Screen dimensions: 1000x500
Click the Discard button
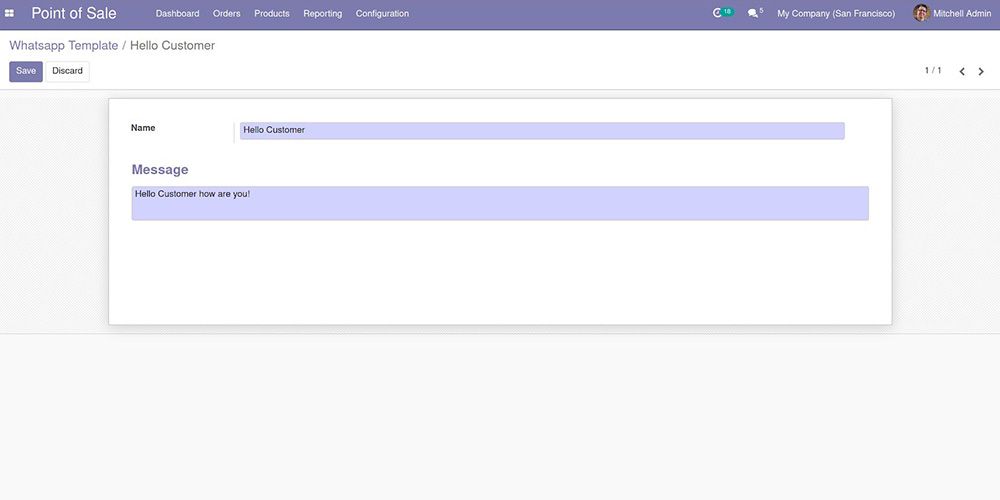pos(68,71)
